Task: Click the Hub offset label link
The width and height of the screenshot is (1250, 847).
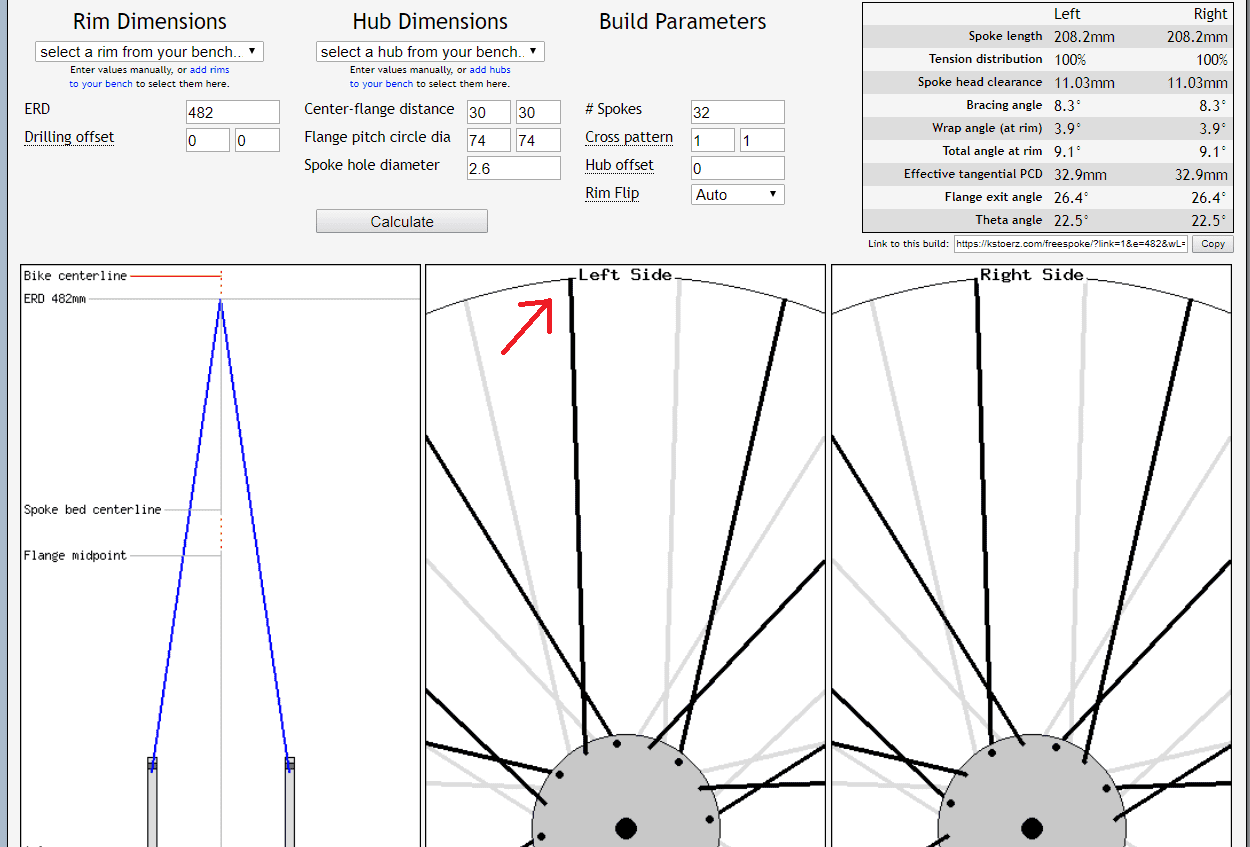Action: coord(619,166)
